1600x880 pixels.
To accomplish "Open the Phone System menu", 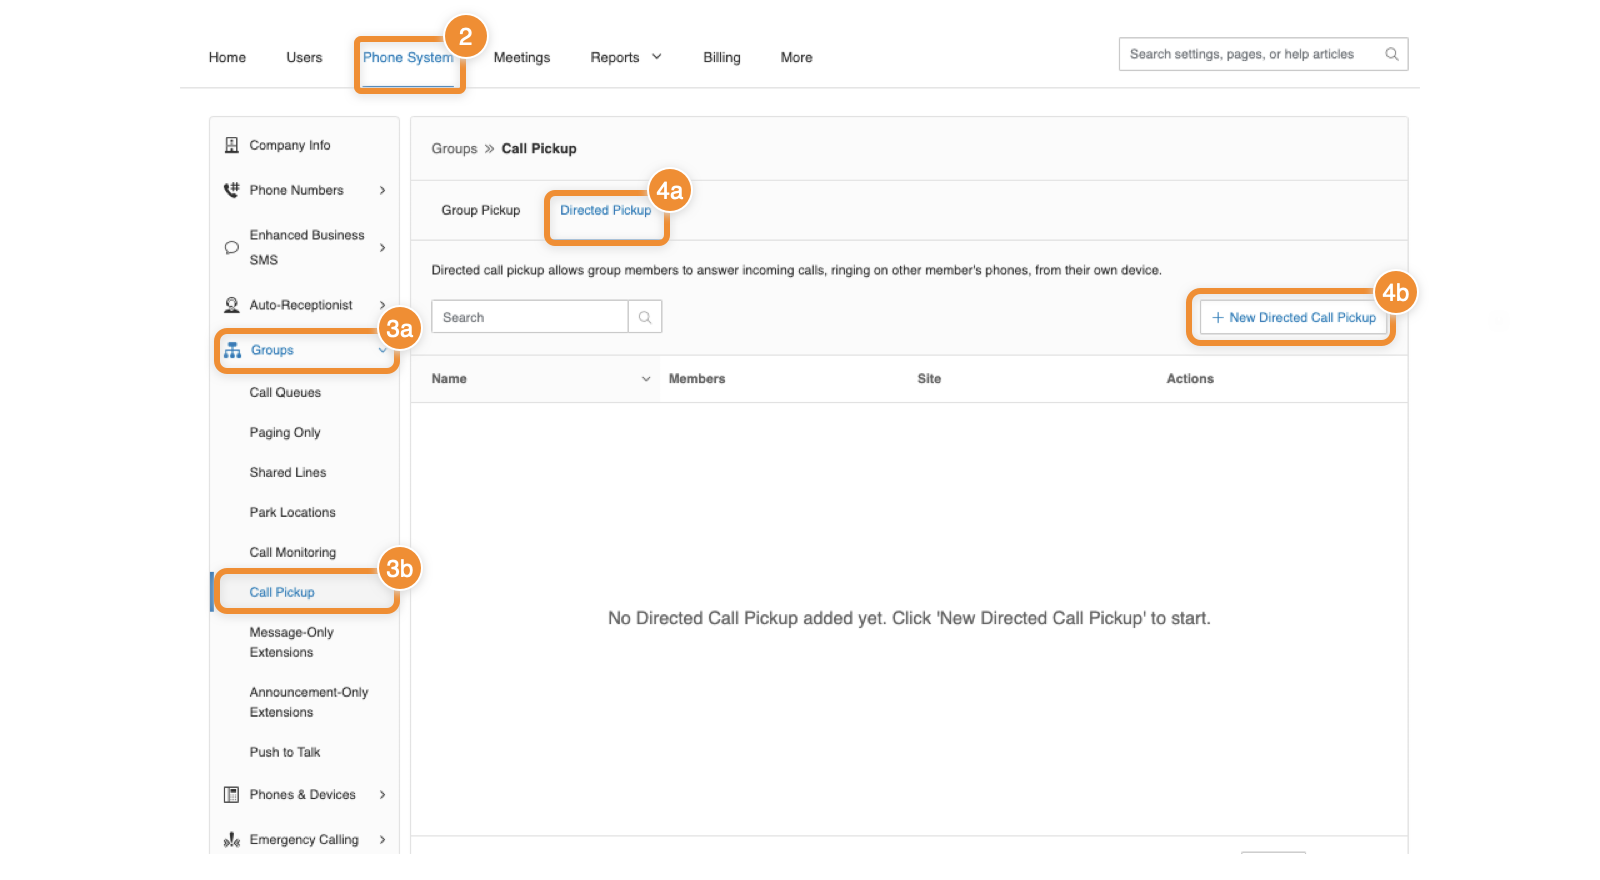I will (408, 57).
